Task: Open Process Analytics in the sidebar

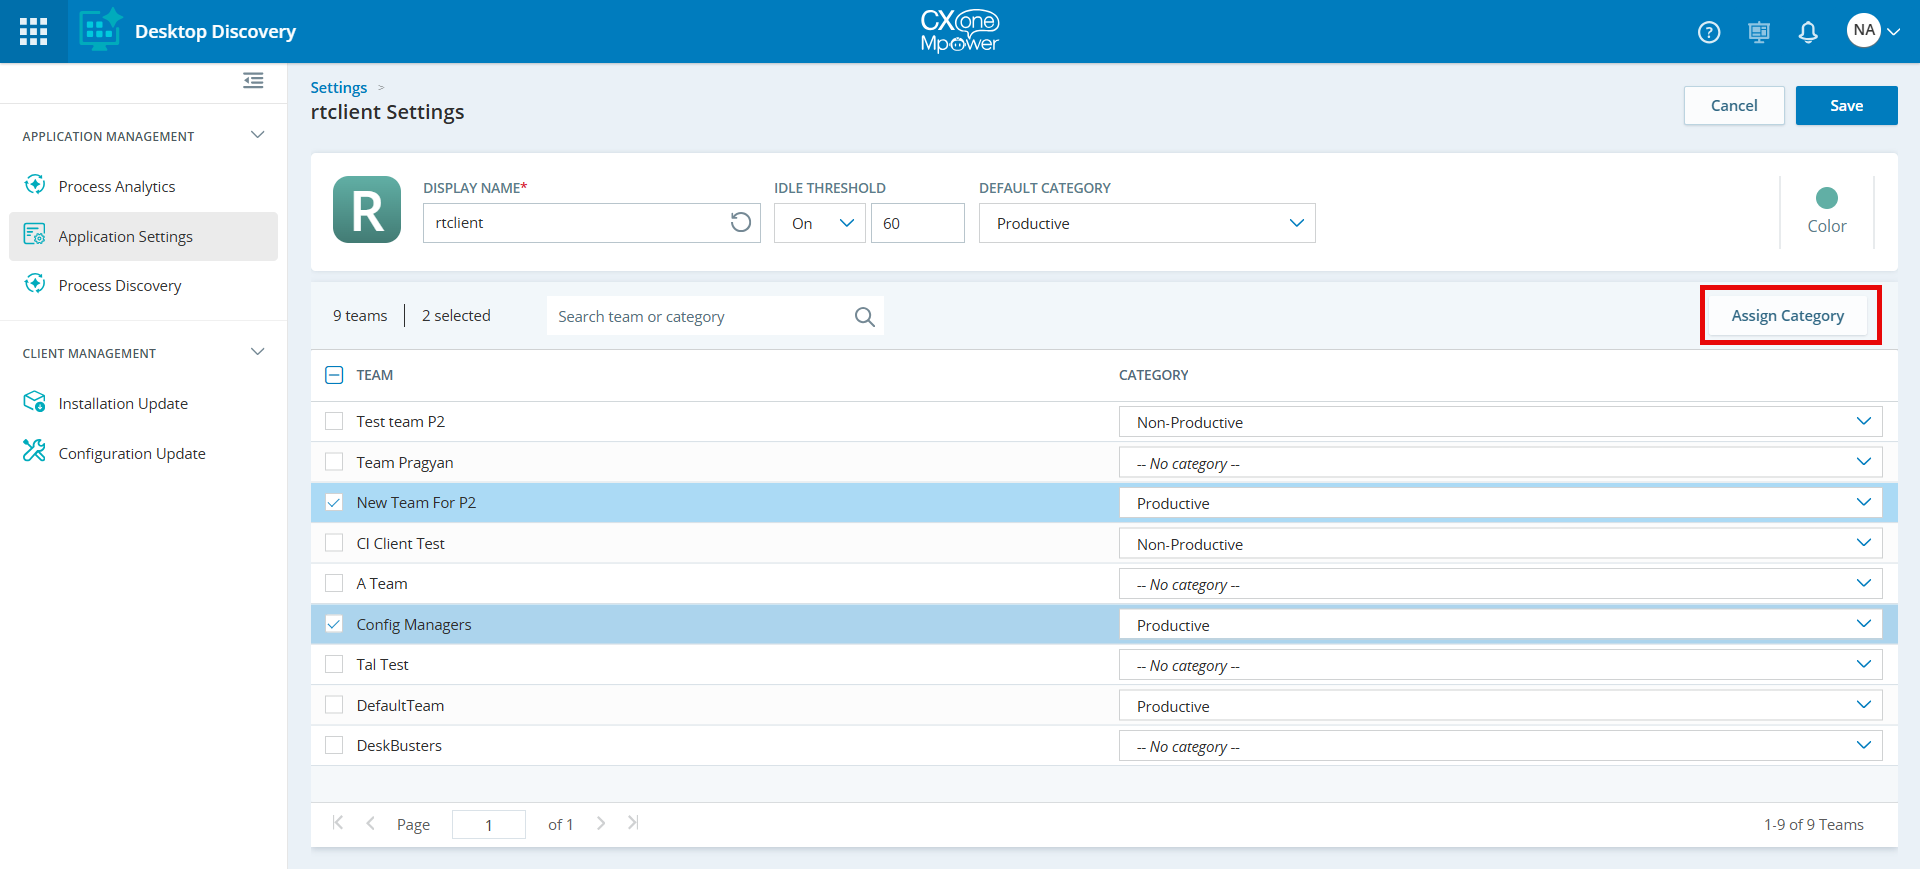Action: (x=117, y=186)
